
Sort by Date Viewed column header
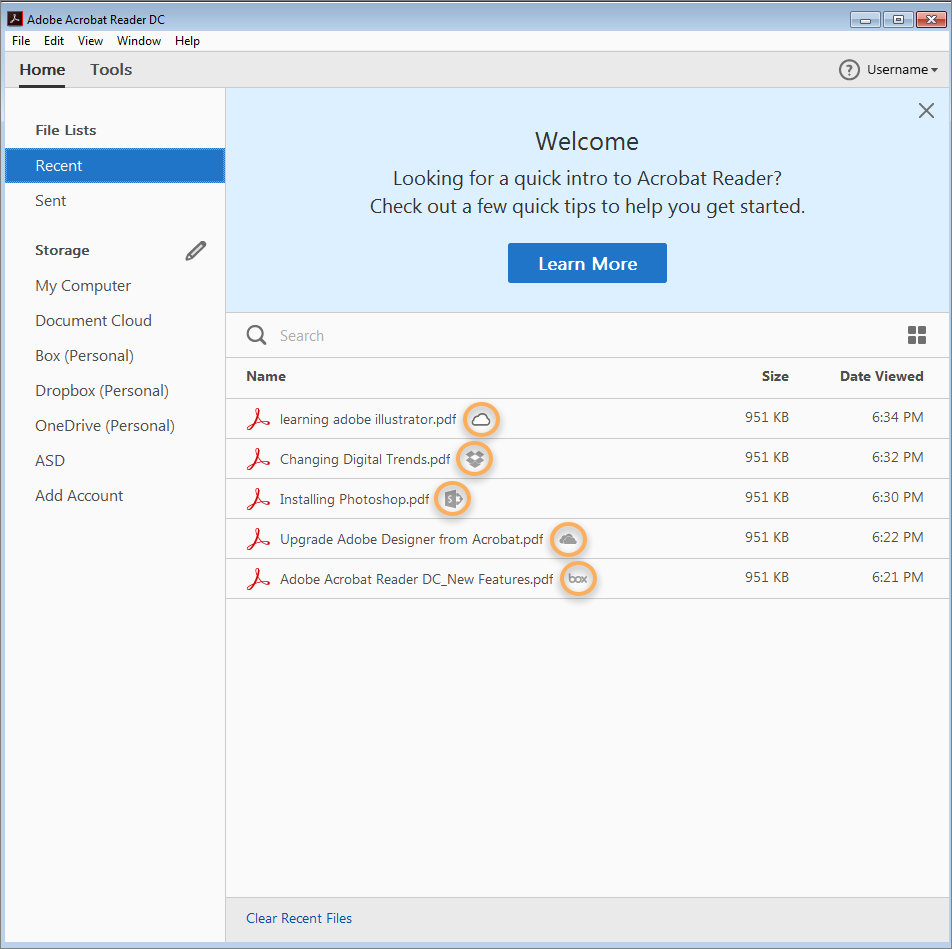(882, 376)
